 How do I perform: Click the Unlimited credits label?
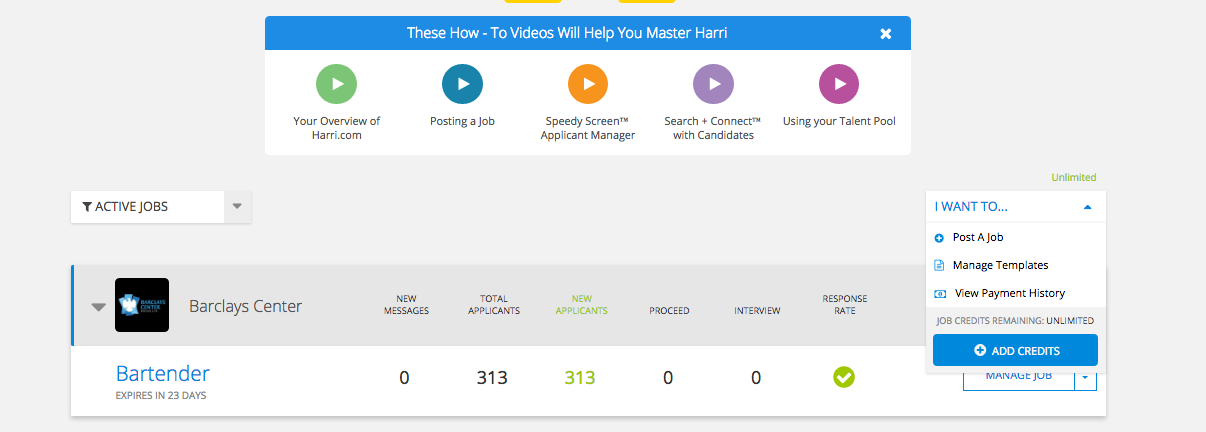[1073, 178]
